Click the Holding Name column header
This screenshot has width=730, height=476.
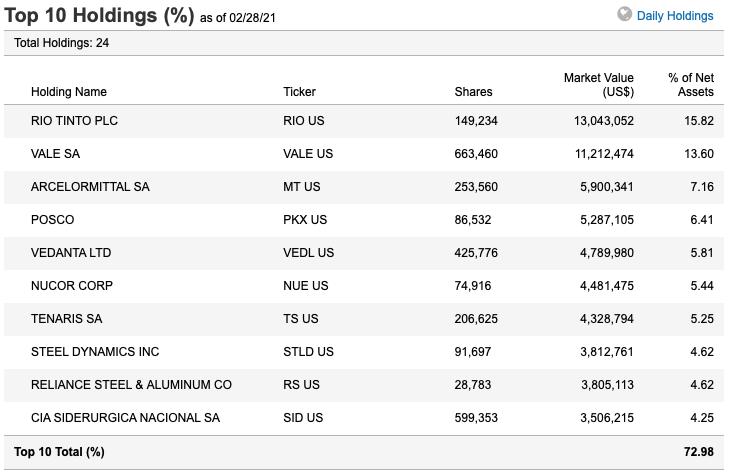[x=69, y=92]
